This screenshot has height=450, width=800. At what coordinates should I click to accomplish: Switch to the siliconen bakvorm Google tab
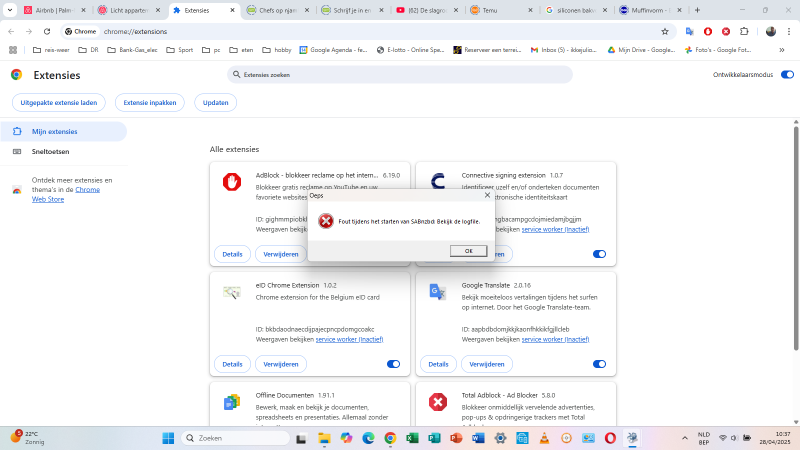pos(576,10)
